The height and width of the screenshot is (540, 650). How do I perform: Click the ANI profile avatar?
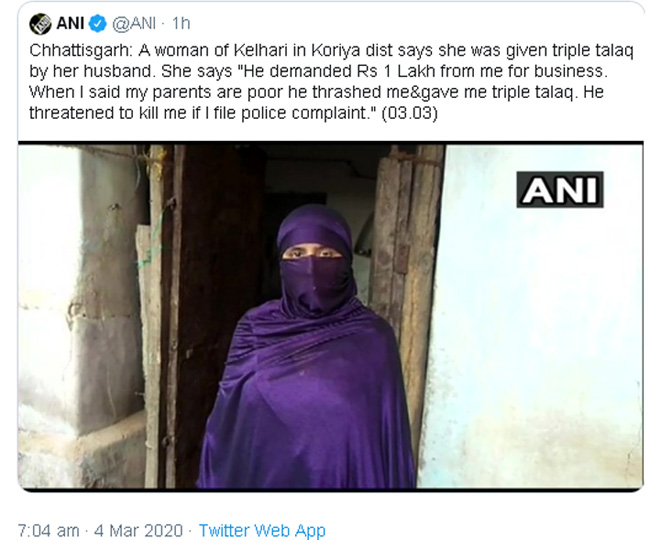pos(40,24)
